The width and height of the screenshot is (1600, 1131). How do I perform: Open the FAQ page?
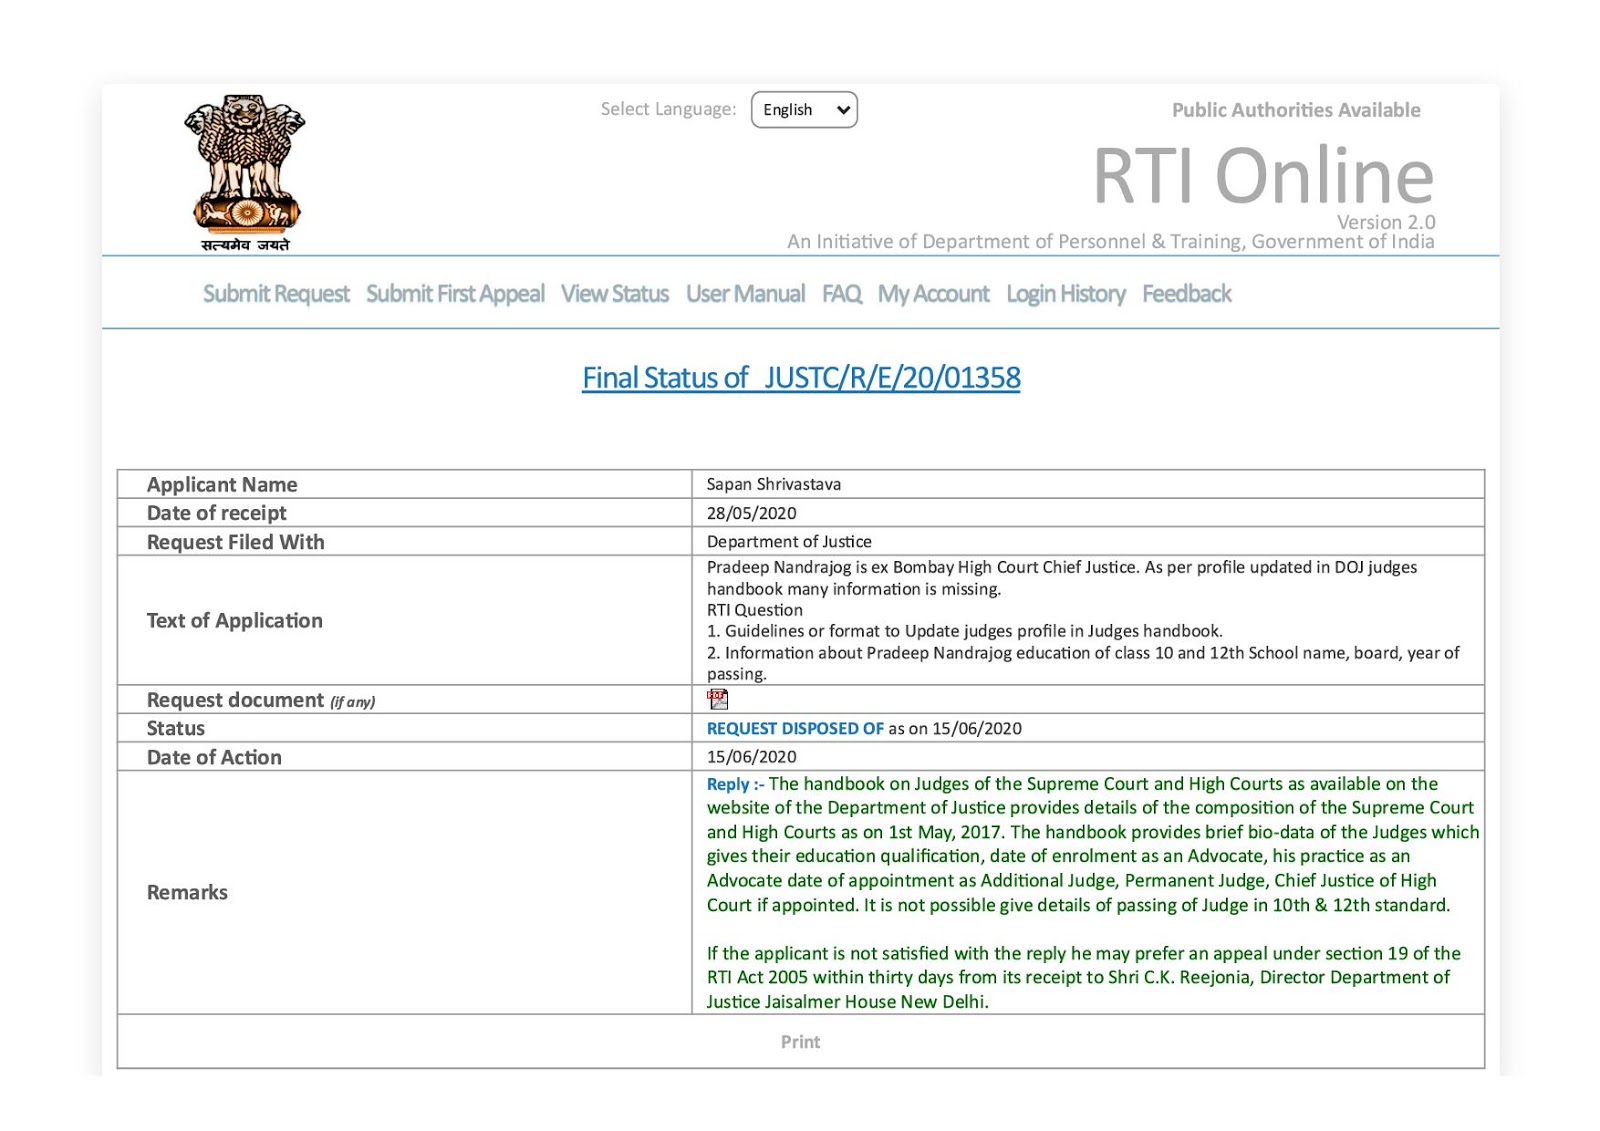pos(841,294)
